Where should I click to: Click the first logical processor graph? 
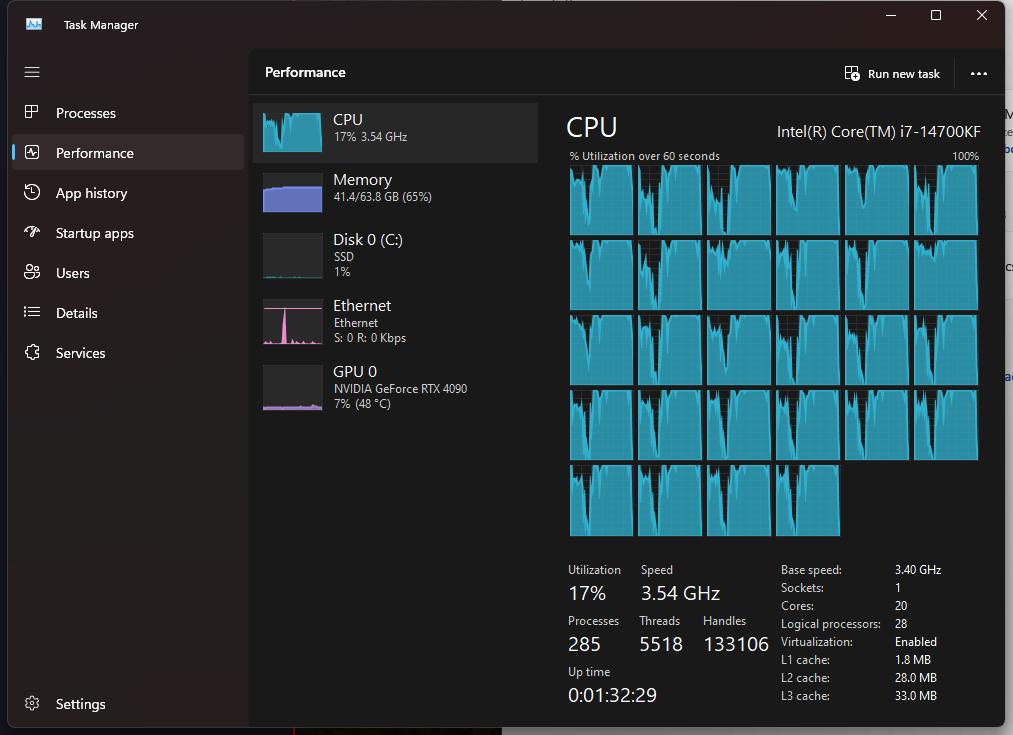601,200
